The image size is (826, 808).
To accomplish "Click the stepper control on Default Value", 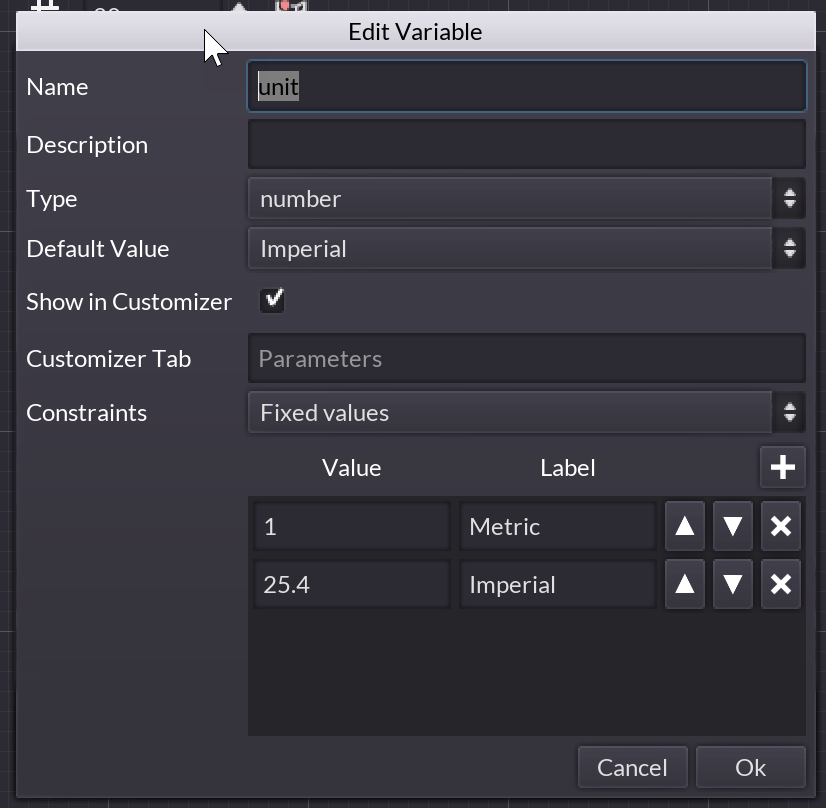I will tap(789, 249).
